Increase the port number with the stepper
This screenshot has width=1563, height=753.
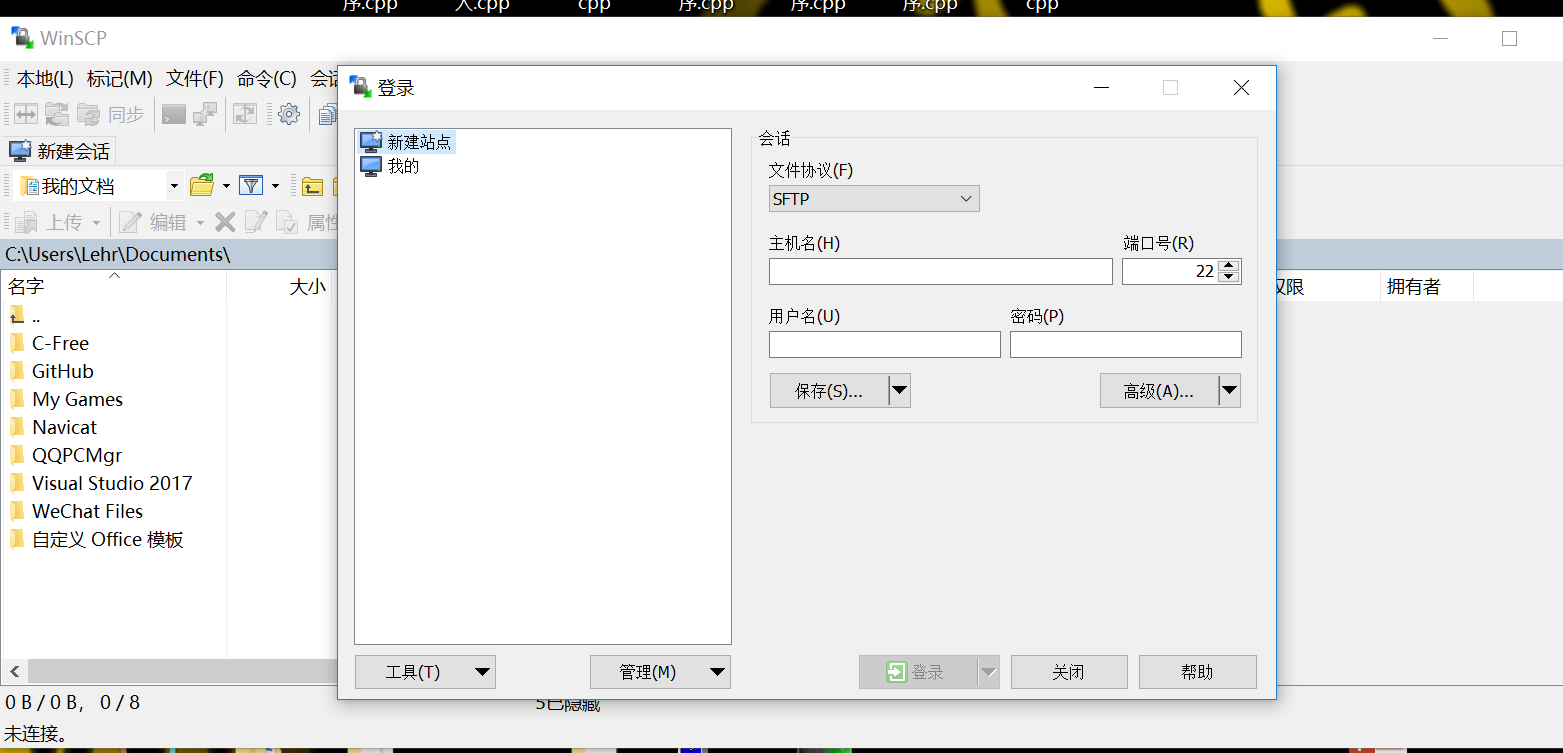point(1229,265)
